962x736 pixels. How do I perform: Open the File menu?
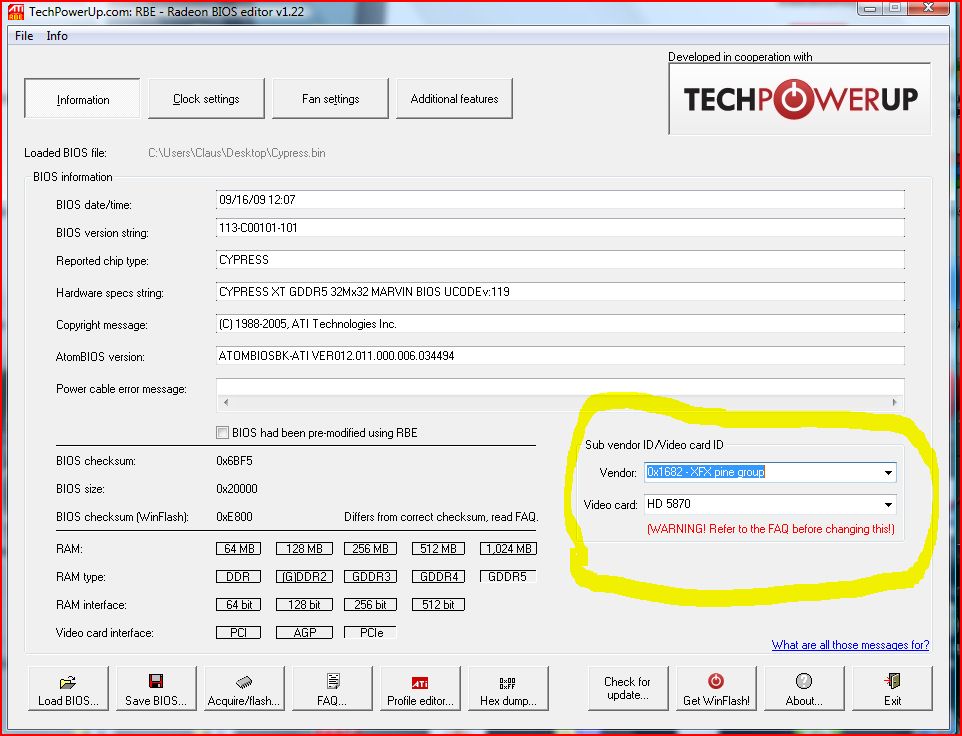(24, 36)
